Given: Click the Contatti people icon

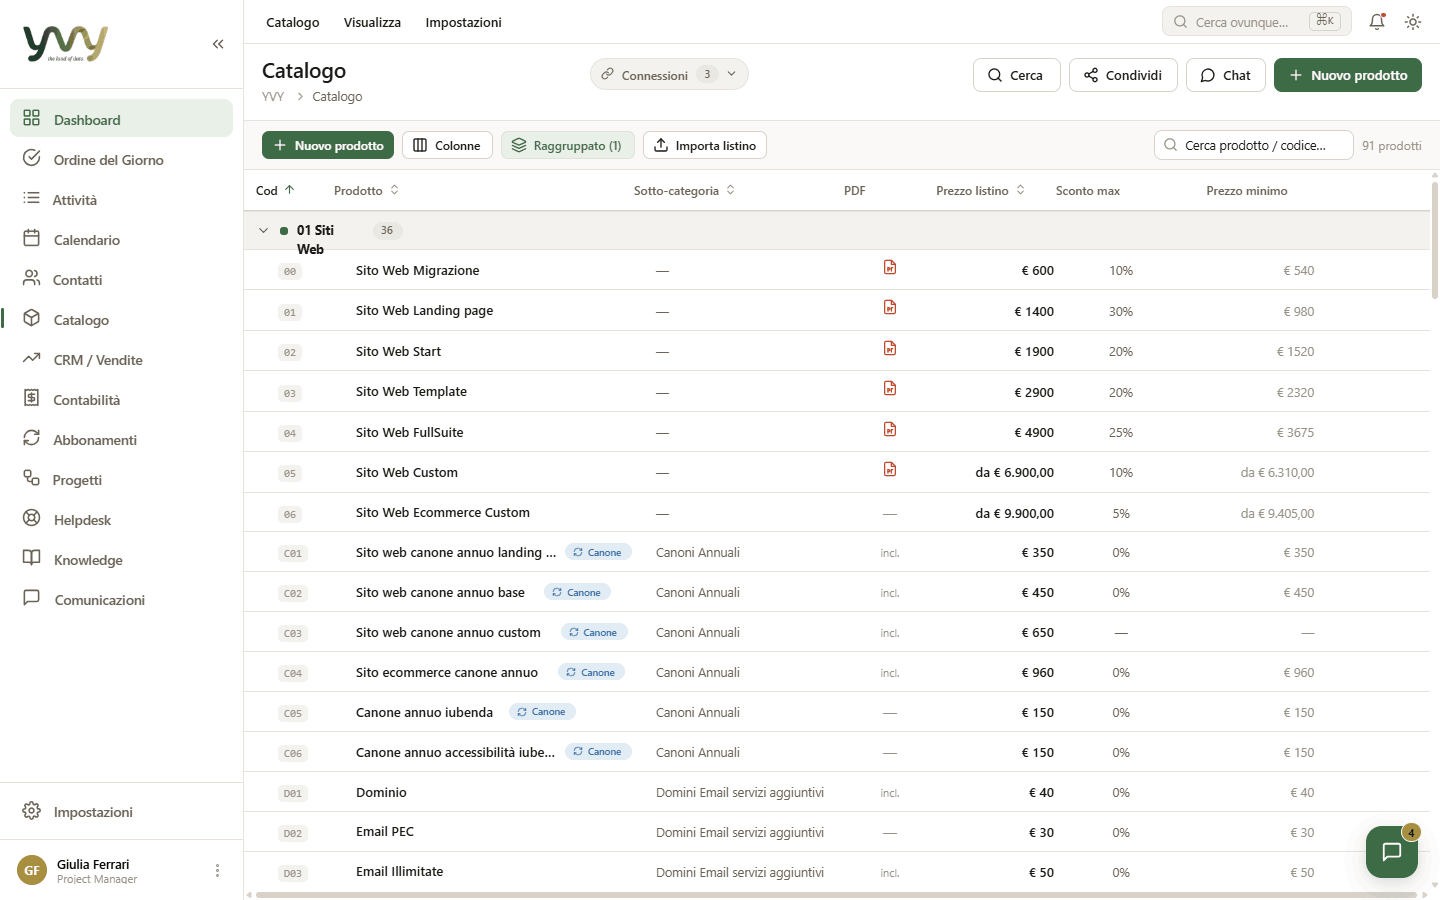Looking at the screenshot, I should [x=32, y=278].
